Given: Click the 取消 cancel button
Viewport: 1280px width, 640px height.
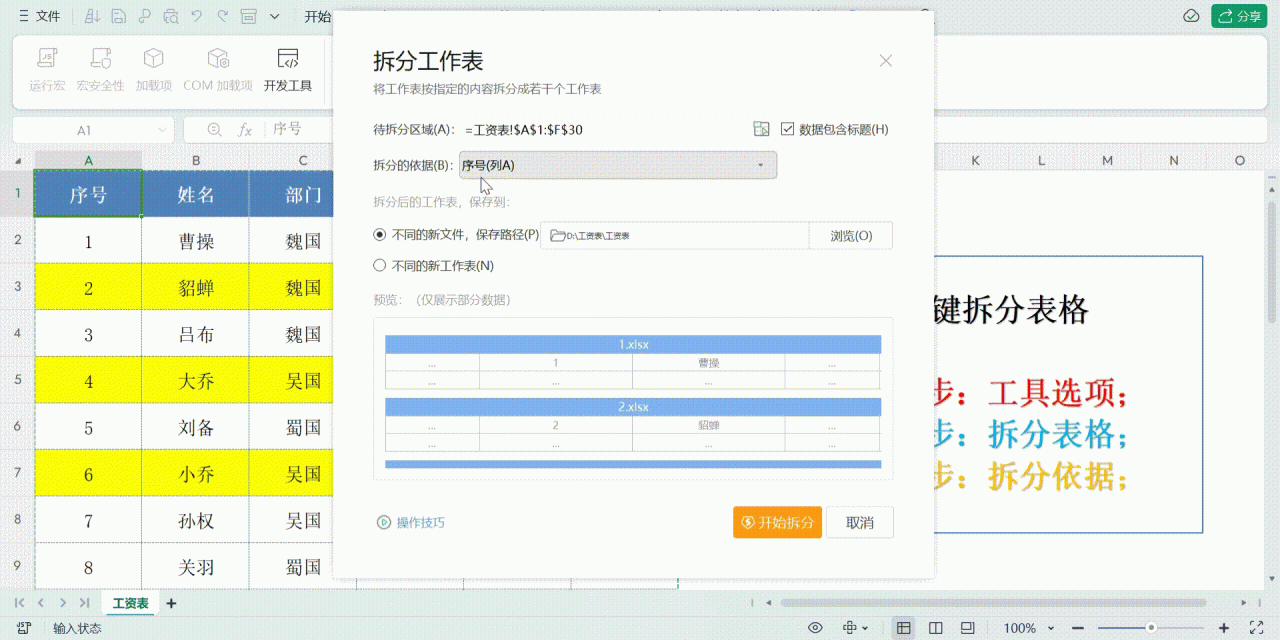Looking at the screenshot, I should click(x=859, y=522).
